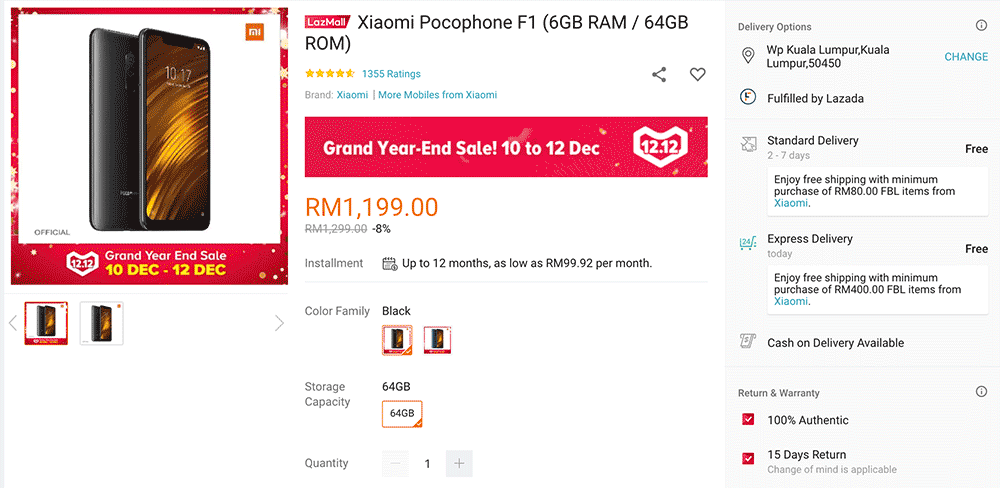
Task: Open More Mobiles from Xiaomi link
Action: coord(438,95)
